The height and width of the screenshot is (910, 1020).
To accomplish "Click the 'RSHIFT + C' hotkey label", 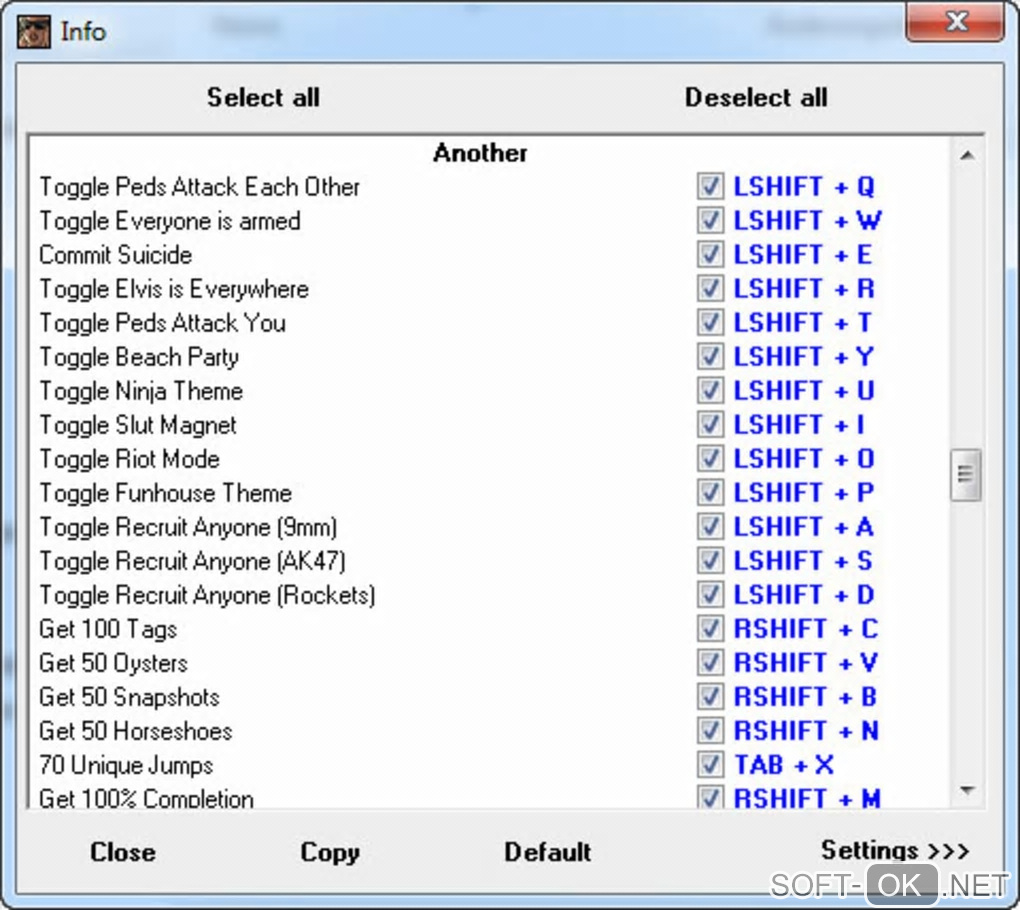I will pyautogui.click(x=806, y=629).
